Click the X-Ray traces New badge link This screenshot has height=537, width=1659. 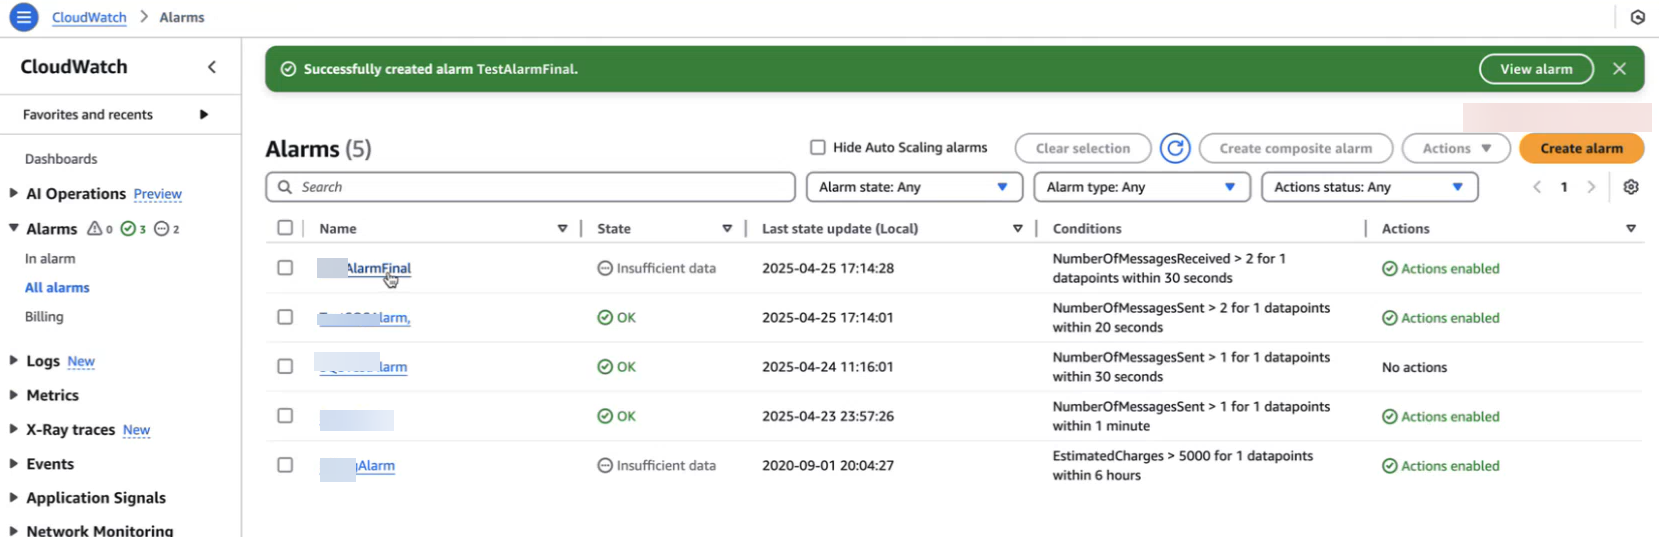coord(136,430)
